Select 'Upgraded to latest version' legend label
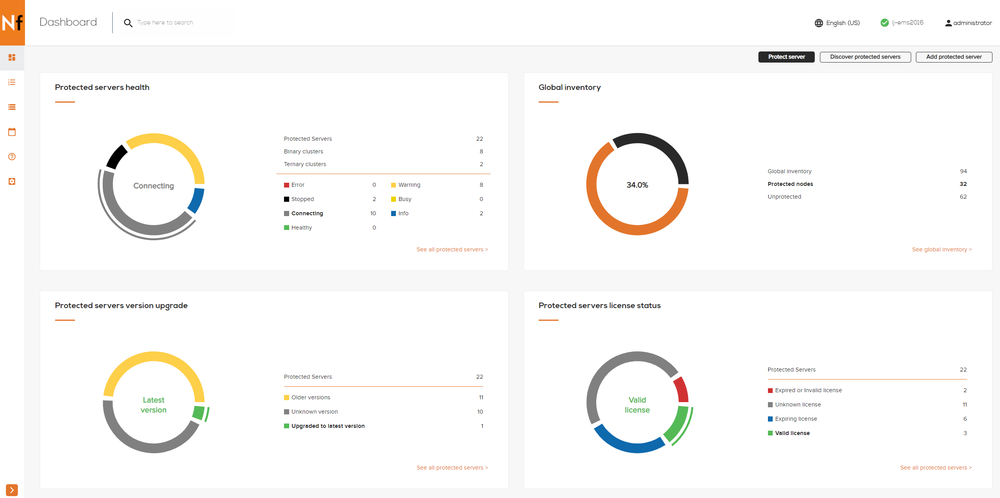 click(x=328, y=426)
